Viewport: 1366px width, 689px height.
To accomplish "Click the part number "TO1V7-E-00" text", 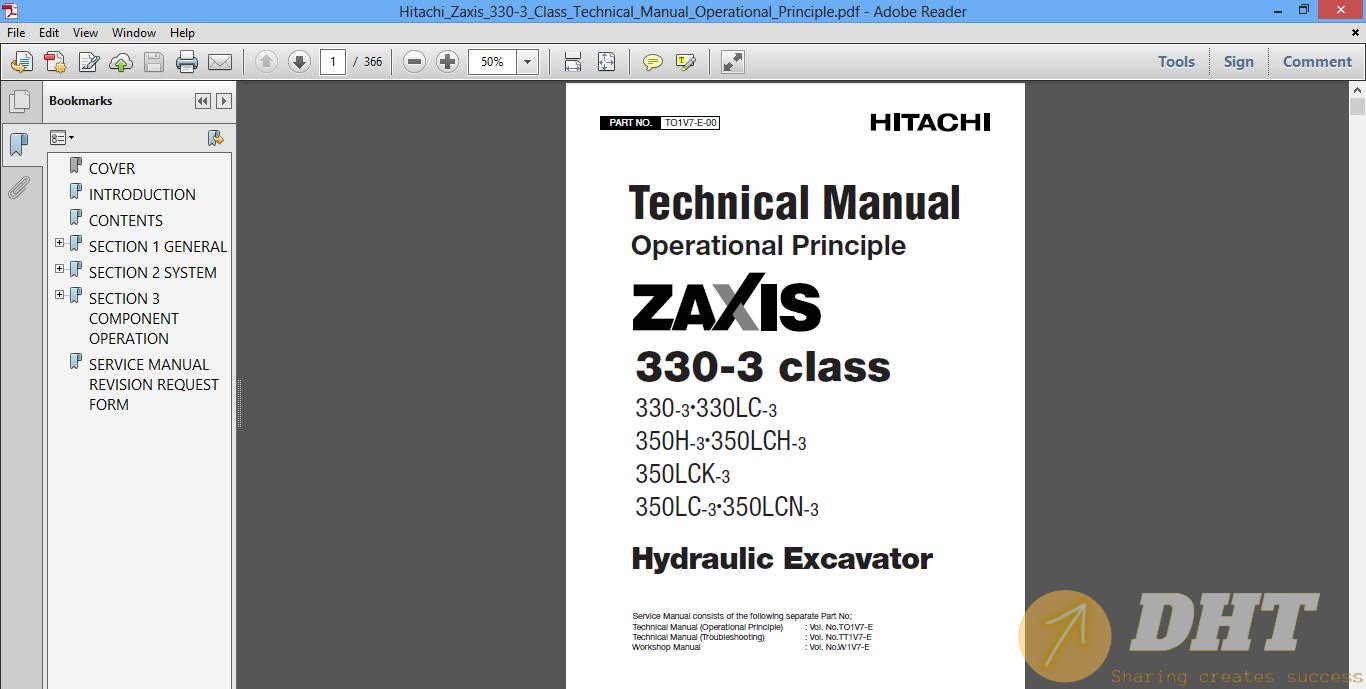I will pyautogui.click(x=690, y=123).
